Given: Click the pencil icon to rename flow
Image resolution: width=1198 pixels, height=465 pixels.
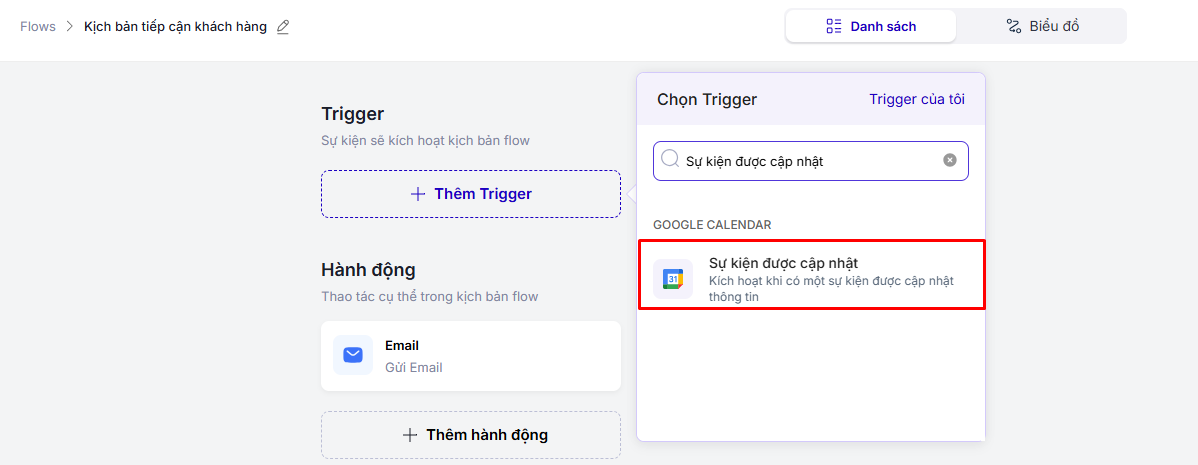Looking at the screenshot, I should (x=283, y=27).
